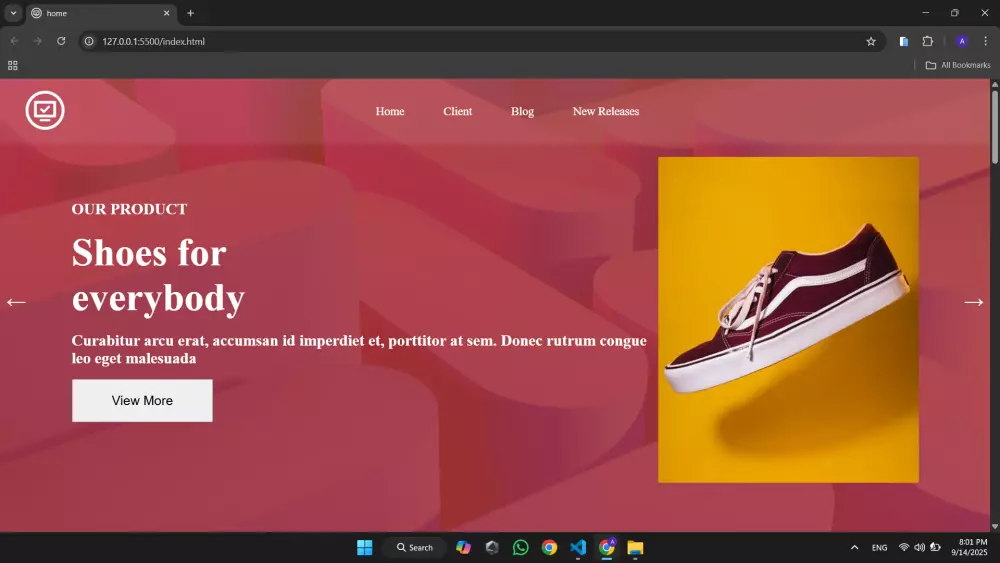Image resolution: width=1000 pixels, height=563 pixels.
Task: Click the OUR PRODUCT label text
Action: click(129, 209)
